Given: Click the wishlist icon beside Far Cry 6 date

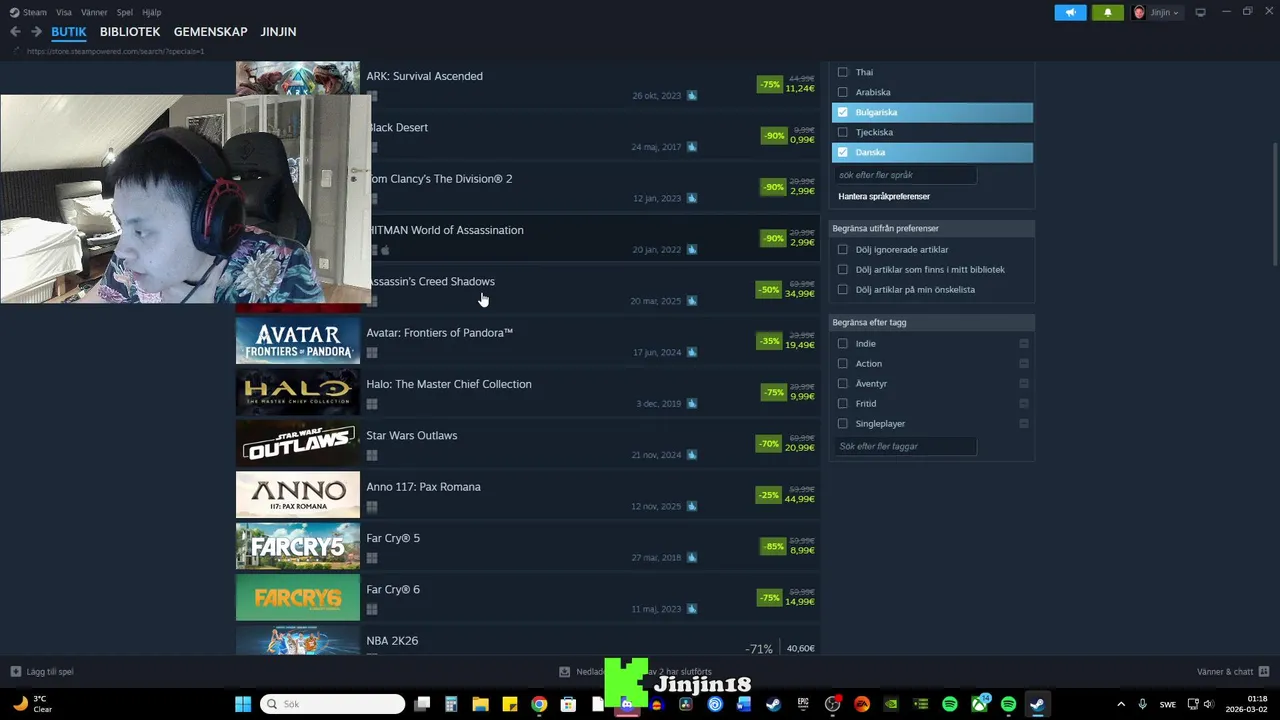Looking at the screenshot, I should [692, 609].
